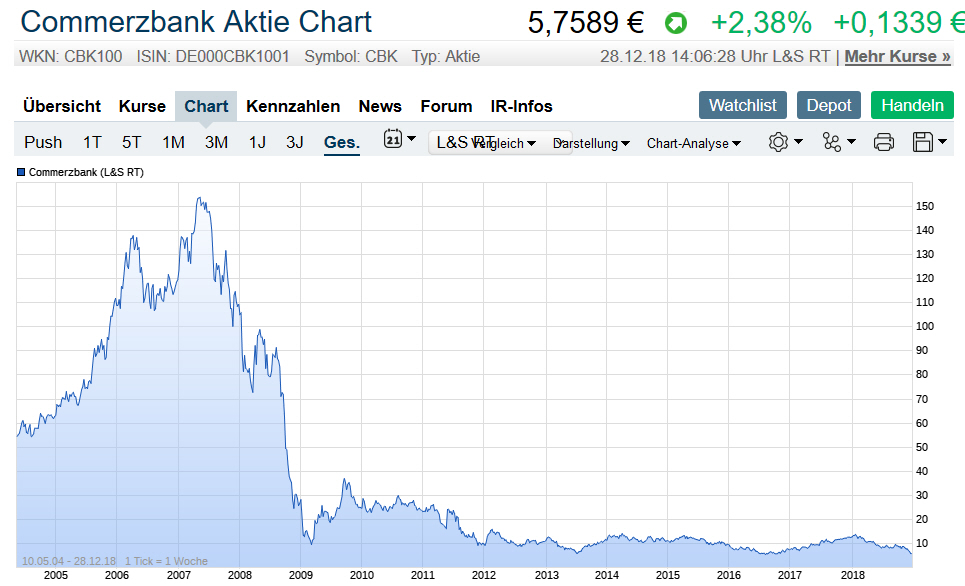Click the green arrow price trend icon
The image size is (965, 586).
pyautogui.click(x=677, y=23)
